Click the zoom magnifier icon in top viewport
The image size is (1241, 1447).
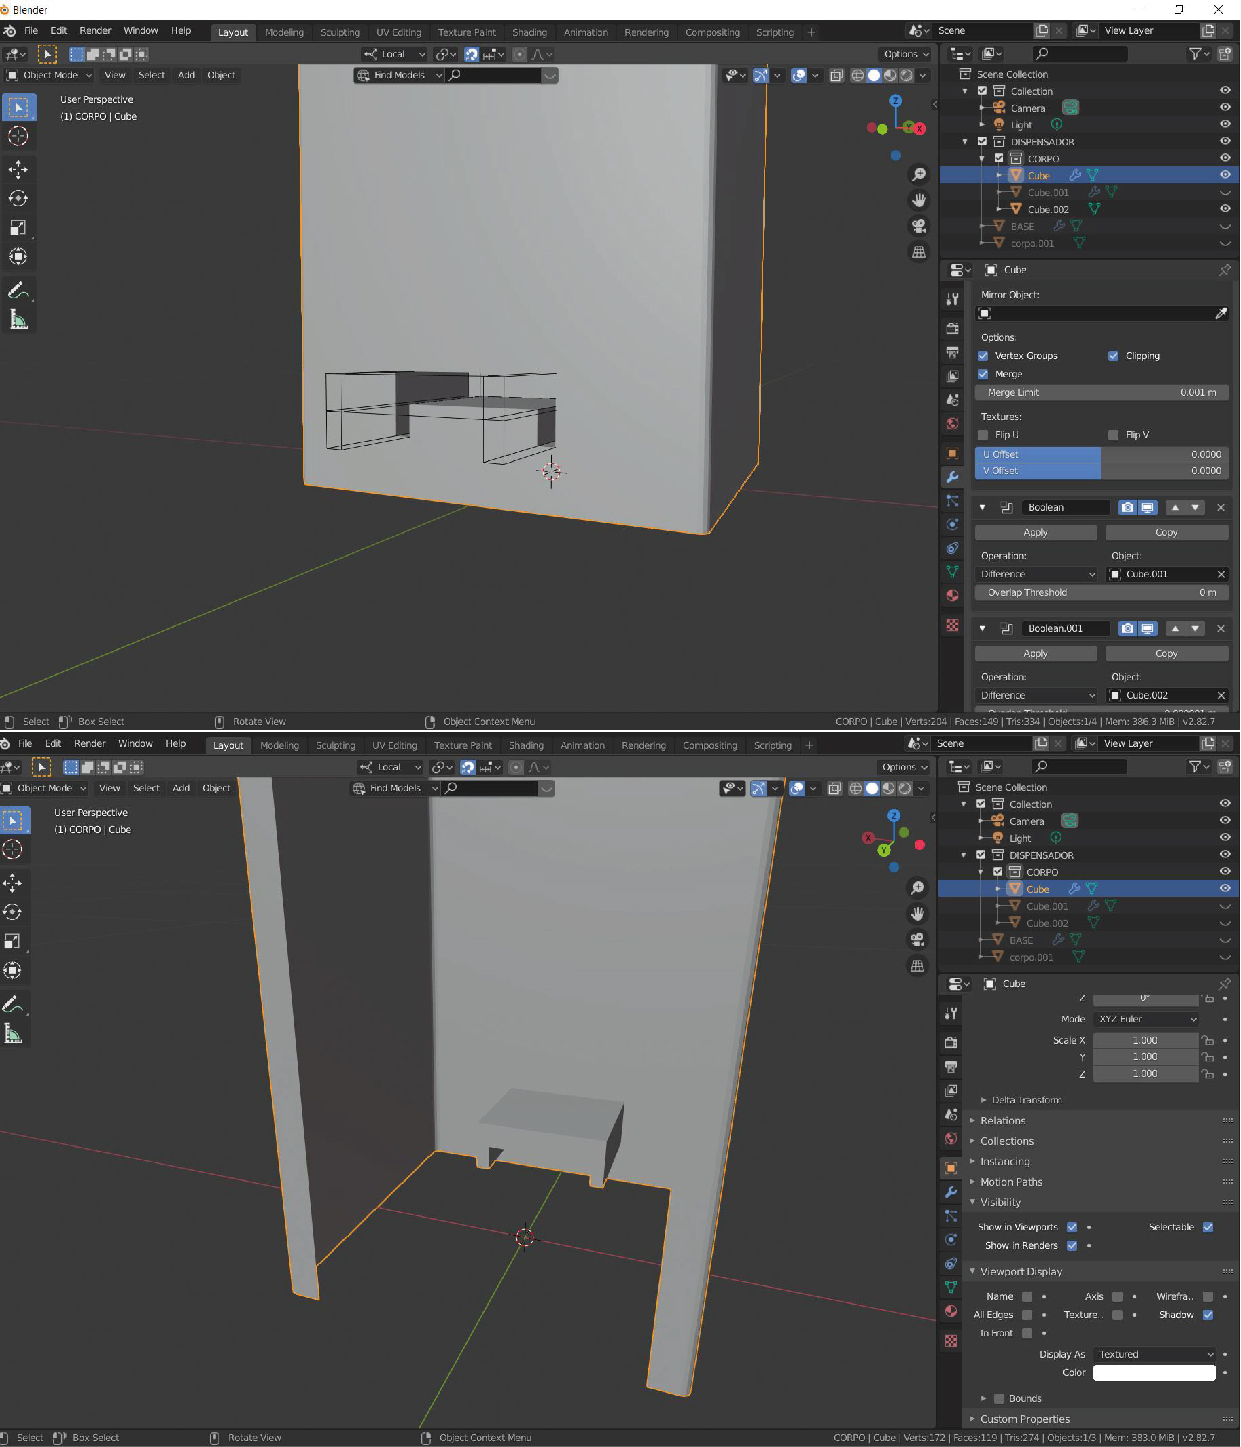point(919,175)
